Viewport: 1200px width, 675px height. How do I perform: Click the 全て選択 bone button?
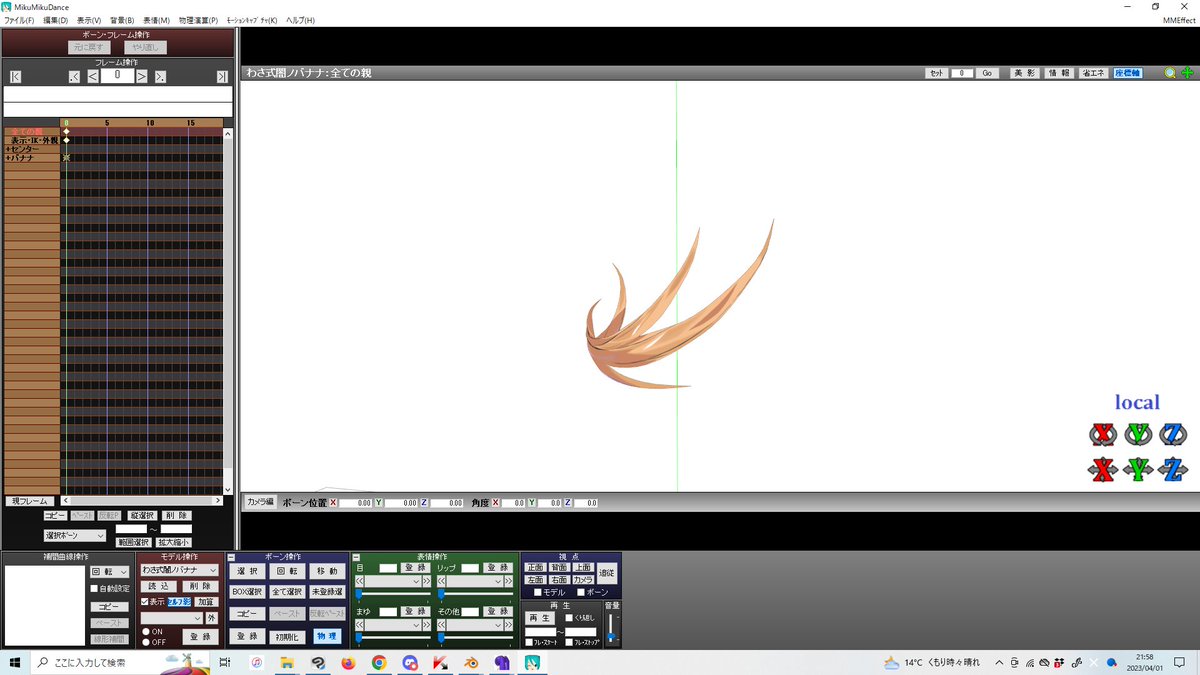(286, 591)
